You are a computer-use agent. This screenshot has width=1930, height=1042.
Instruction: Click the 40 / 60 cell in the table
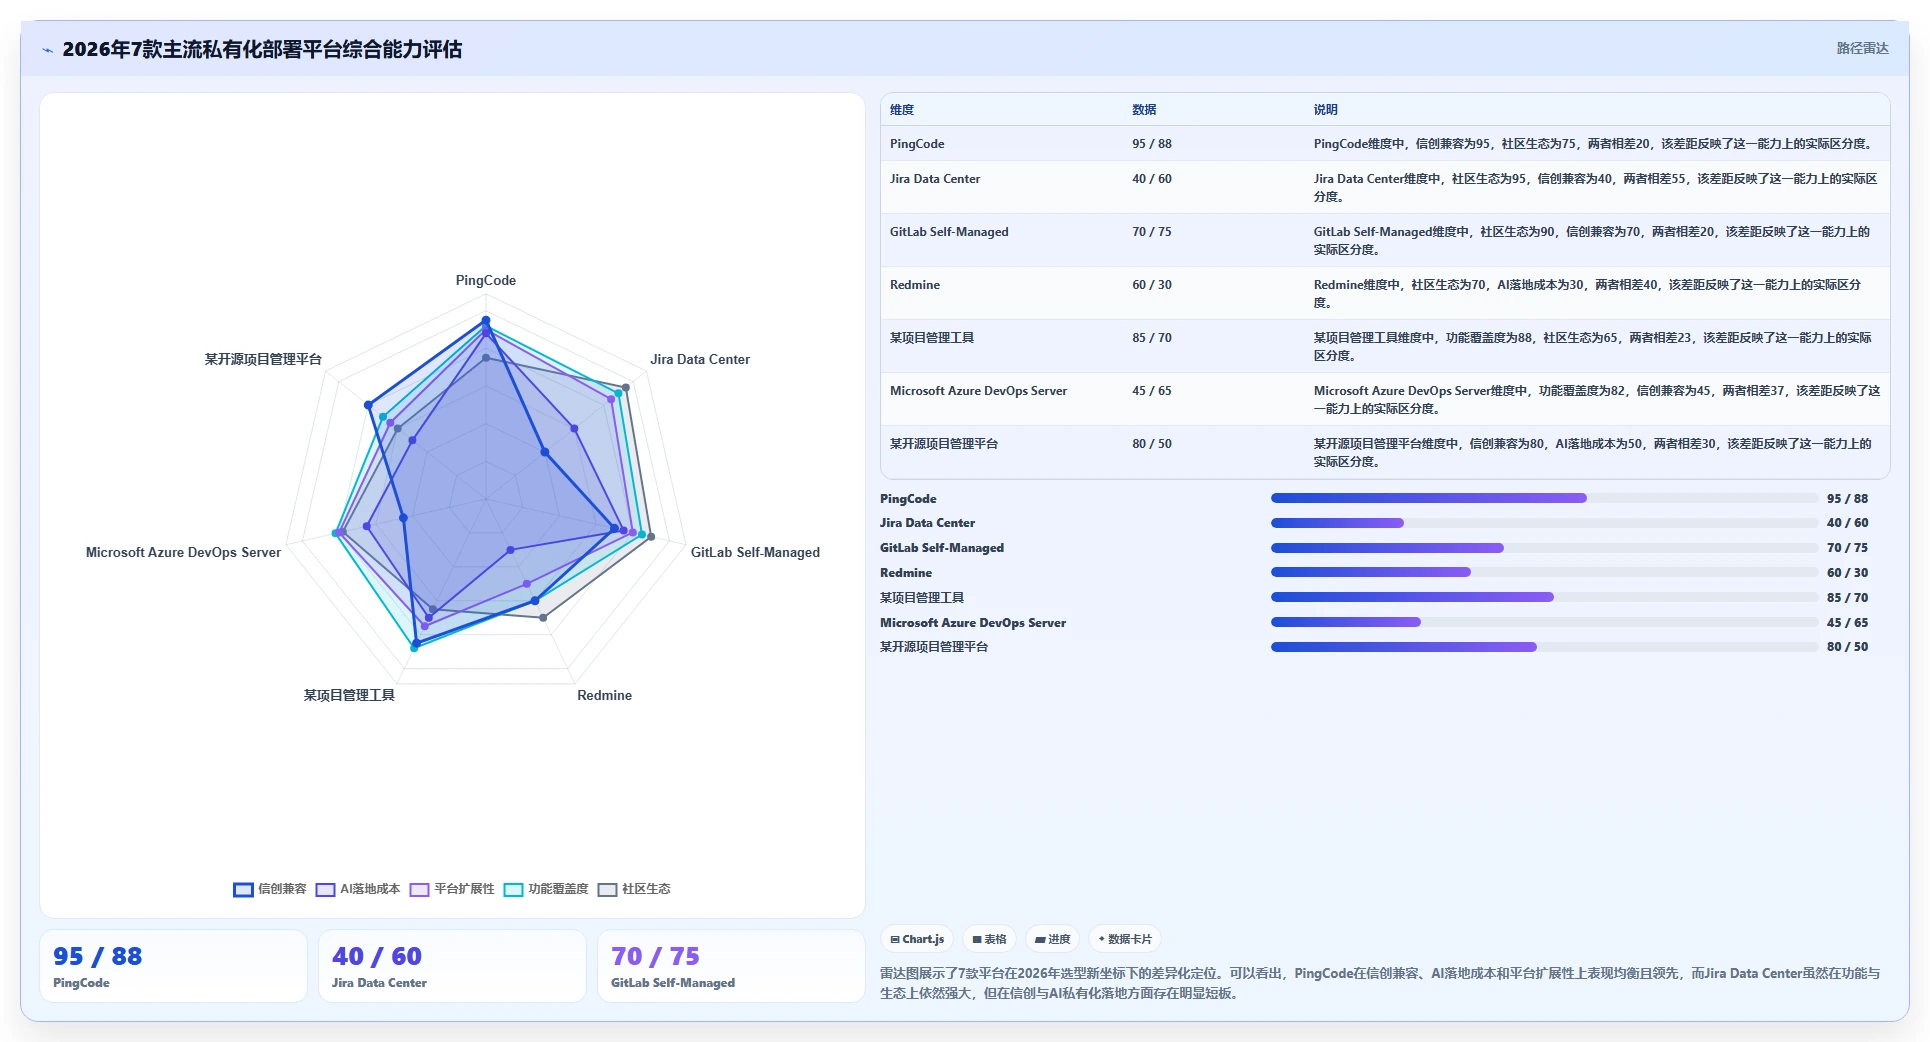point(1152,179)
